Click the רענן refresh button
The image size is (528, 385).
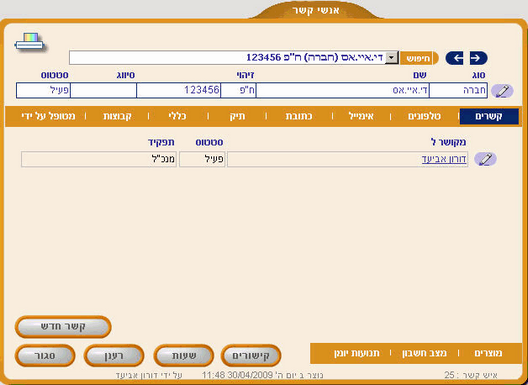(114, 355)
